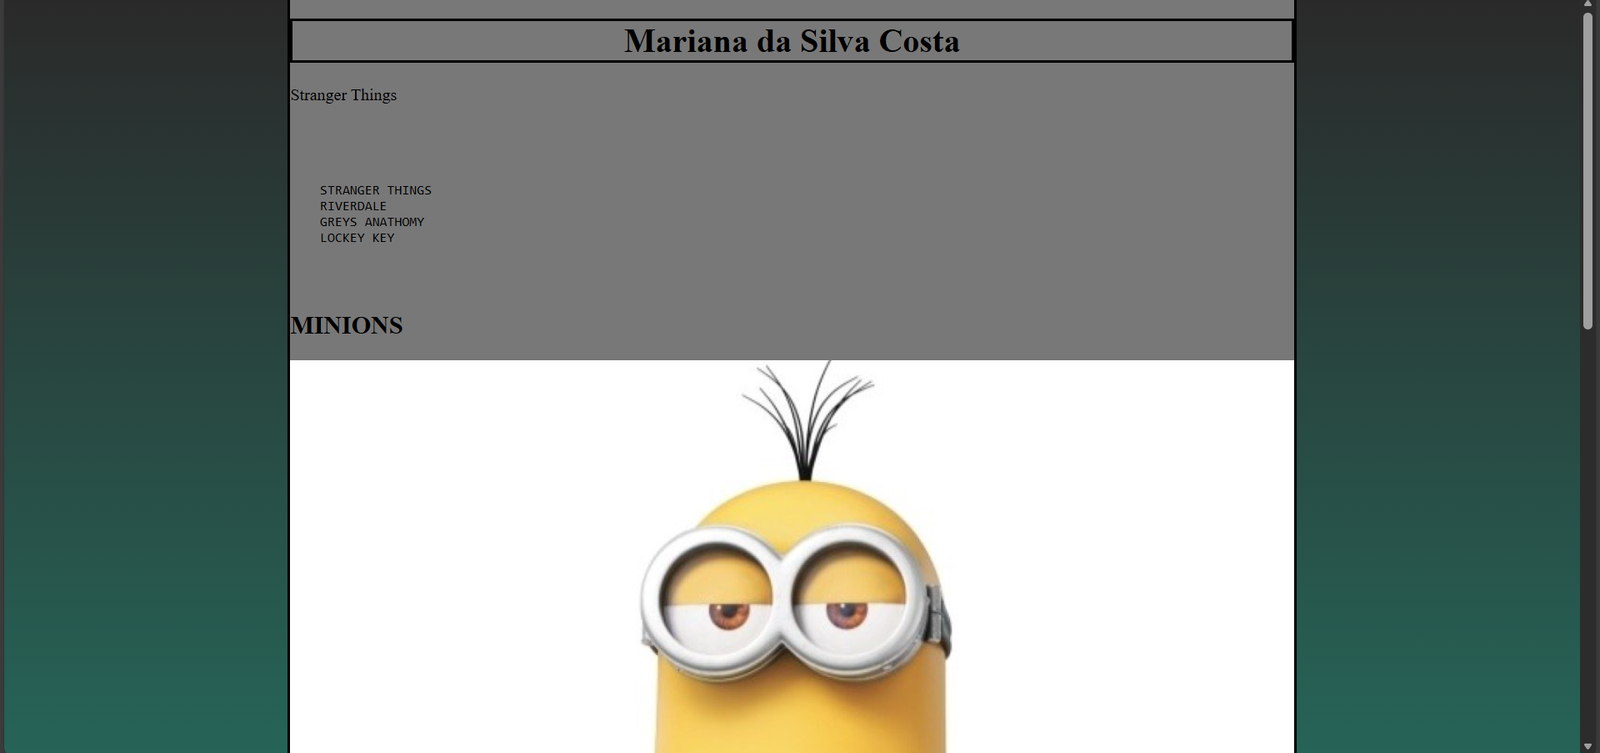Click the green gradient background left of the page
Screen dimensions: 1600x753
(x=145, y=400)
